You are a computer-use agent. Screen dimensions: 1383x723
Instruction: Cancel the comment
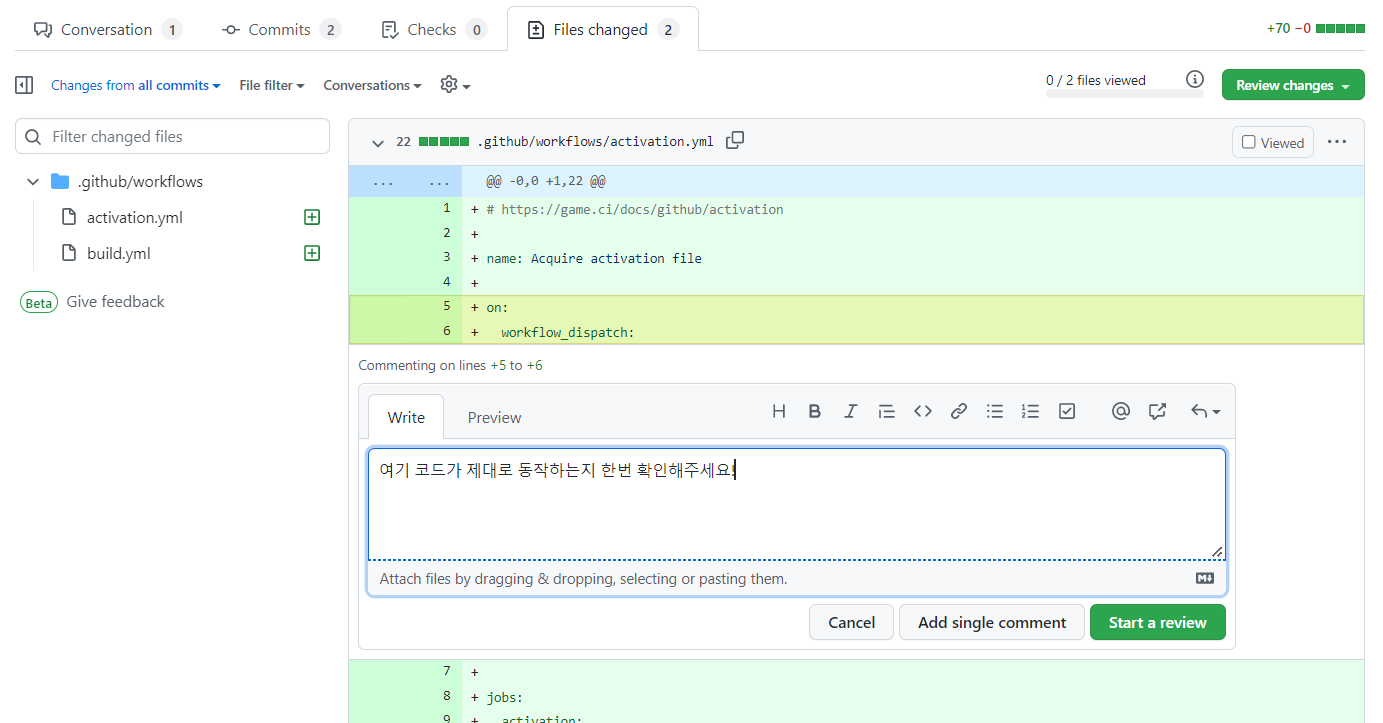[852, 622]
